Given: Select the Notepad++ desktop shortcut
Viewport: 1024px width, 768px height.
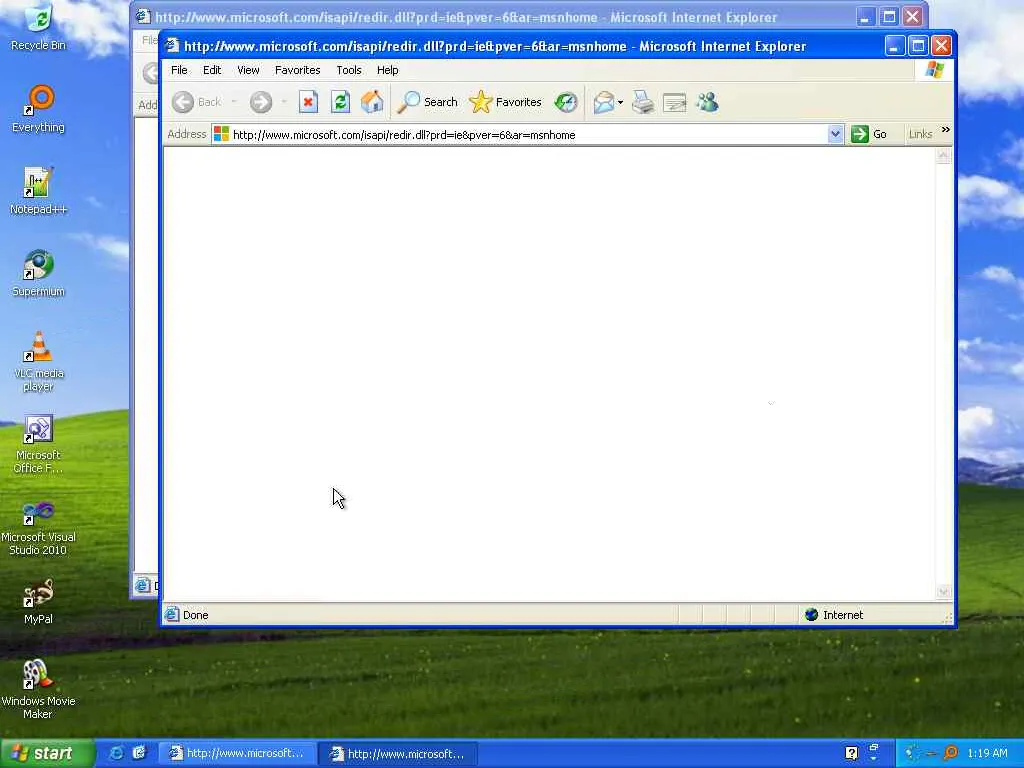Looking at the screenshot, I should 39,191.
